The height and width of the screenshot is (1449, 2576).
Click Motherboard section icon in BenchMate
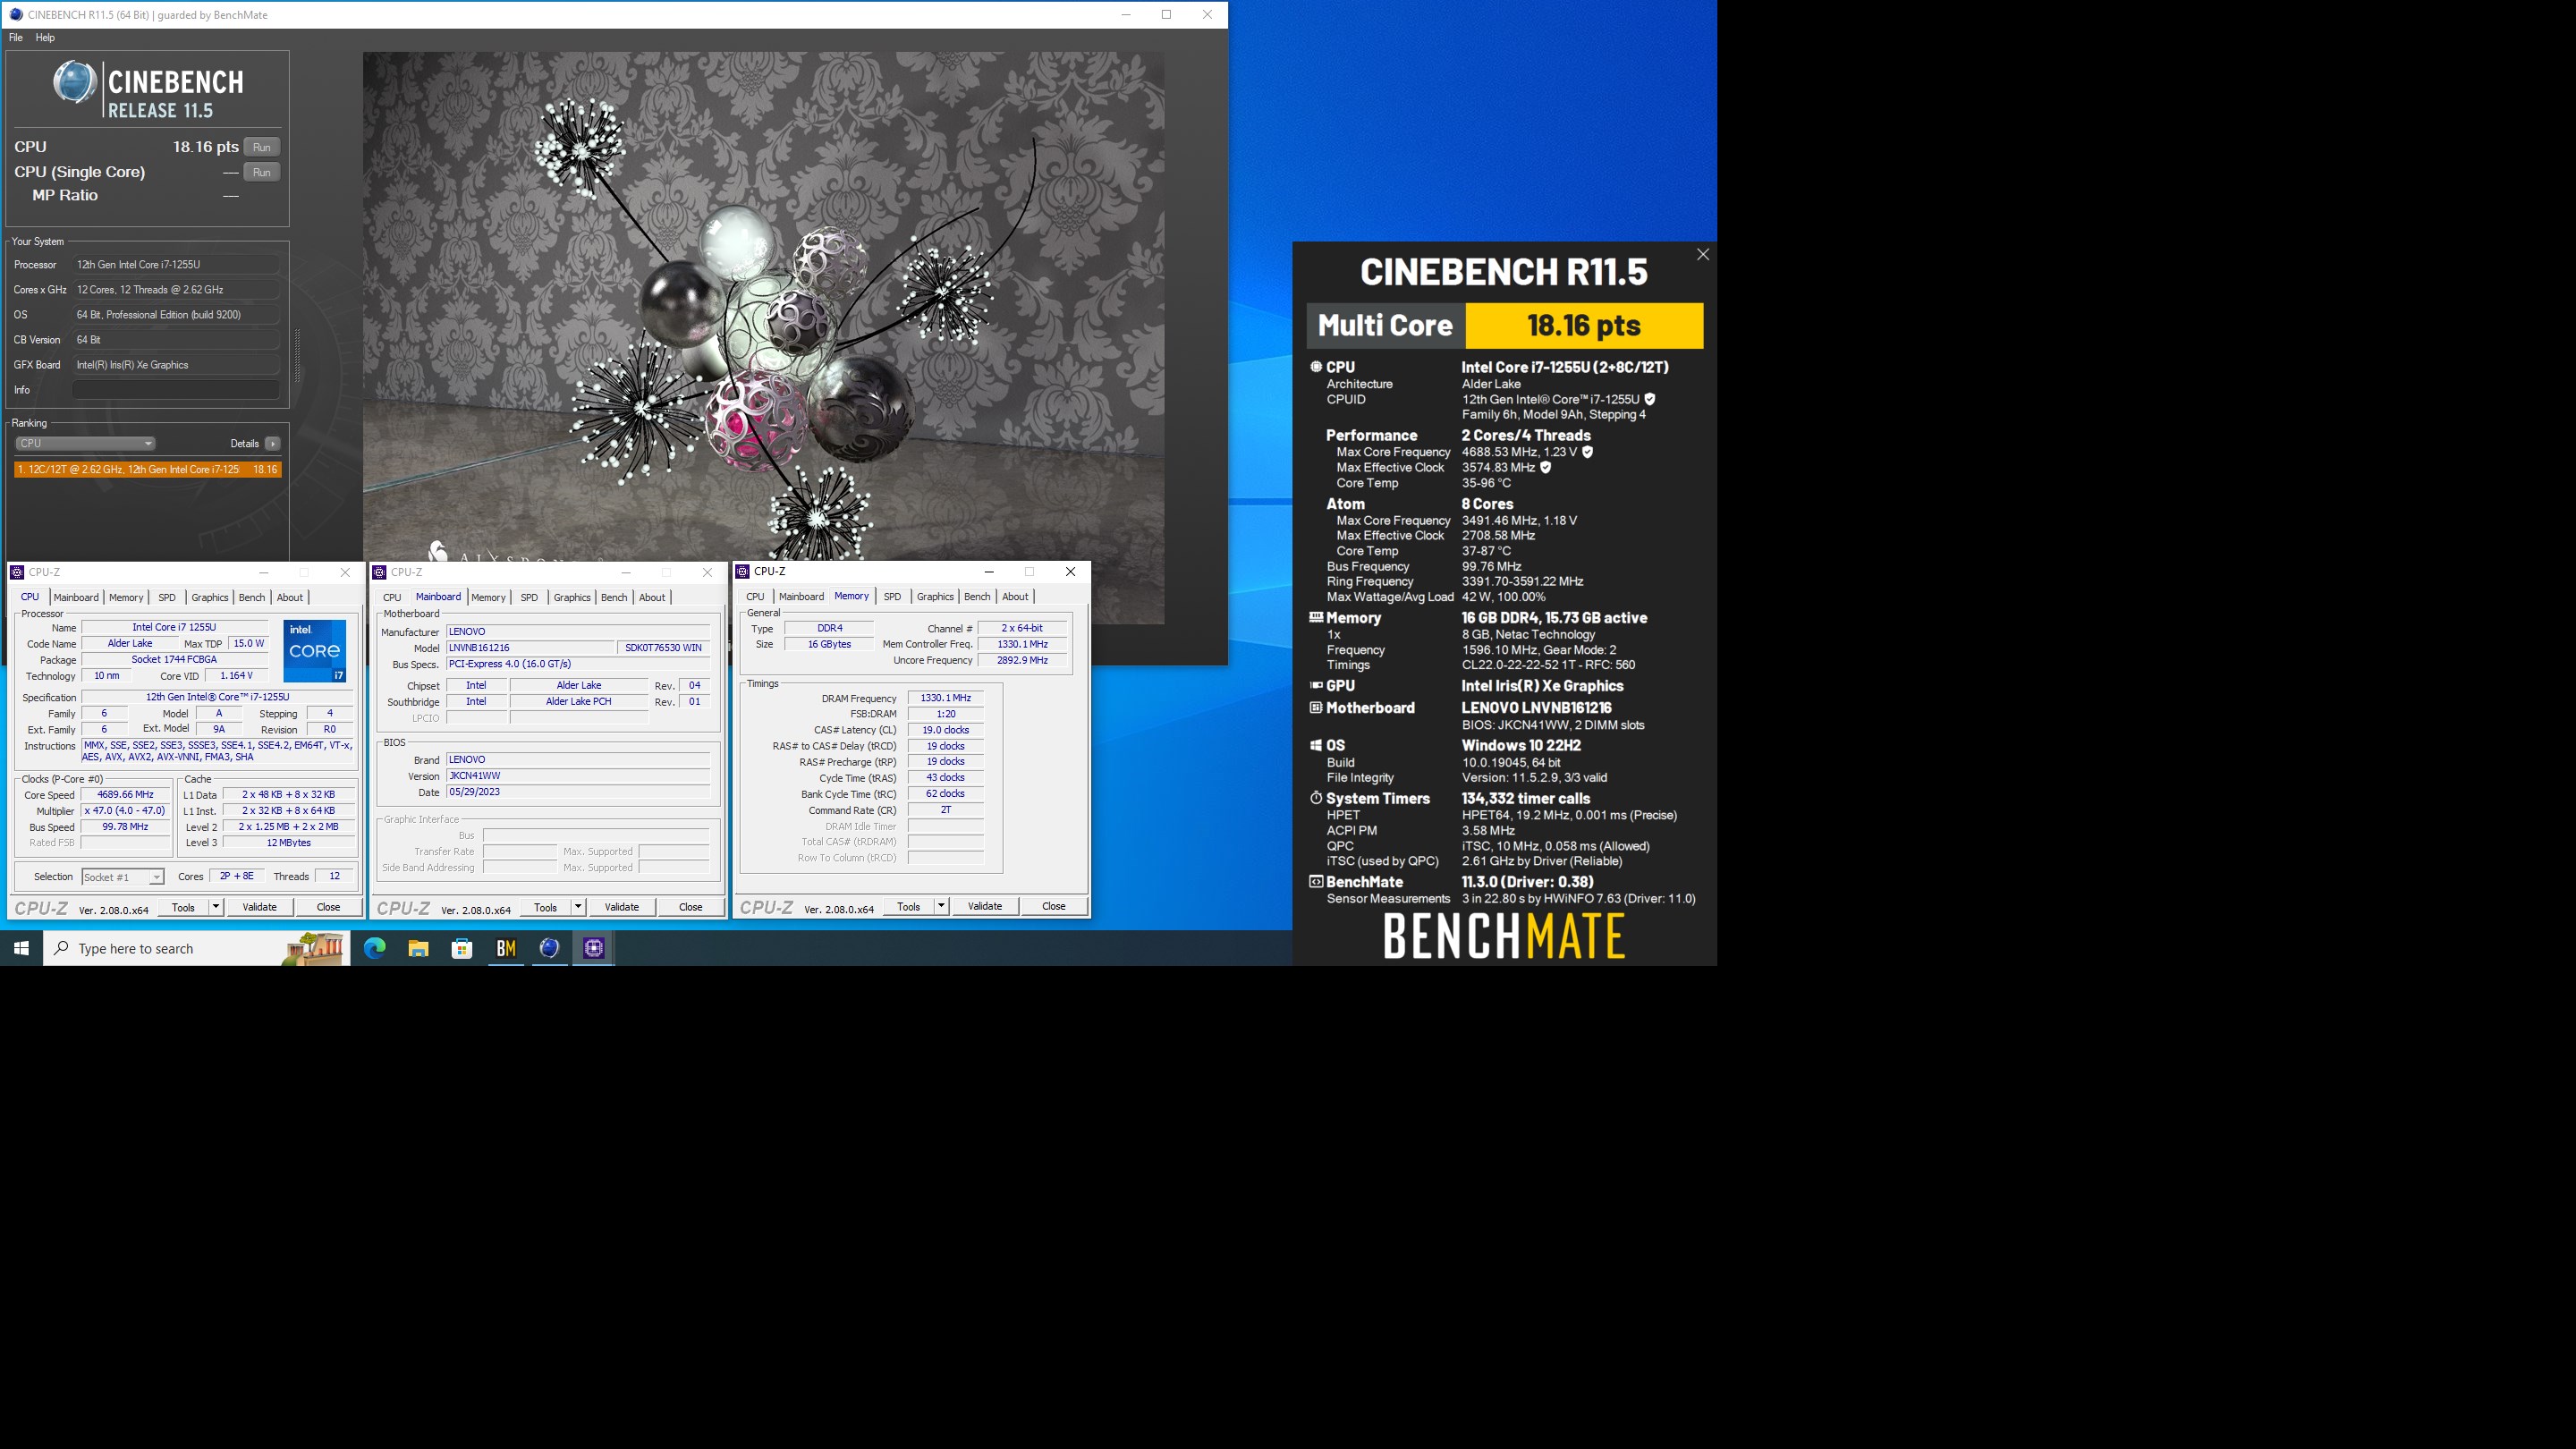pyautogui.click(x=1316, y=708)
